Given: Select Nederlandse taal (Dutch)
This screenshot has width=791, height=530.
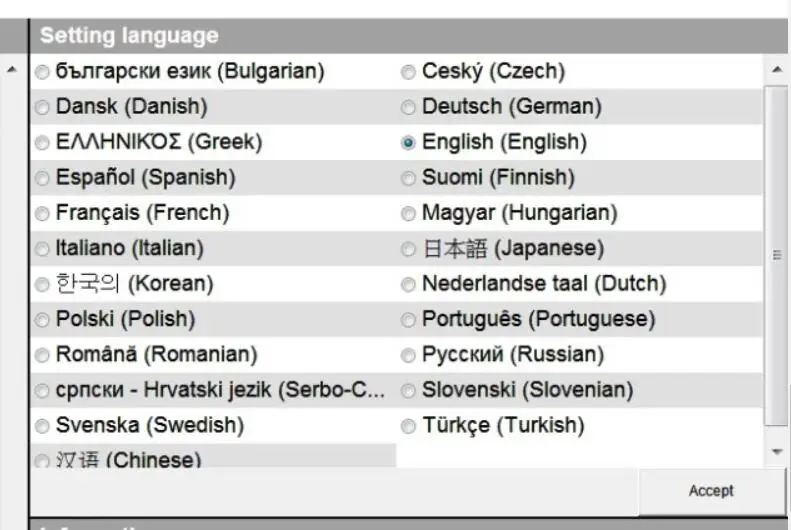Looking at the screenshot, I should point(408,285).
